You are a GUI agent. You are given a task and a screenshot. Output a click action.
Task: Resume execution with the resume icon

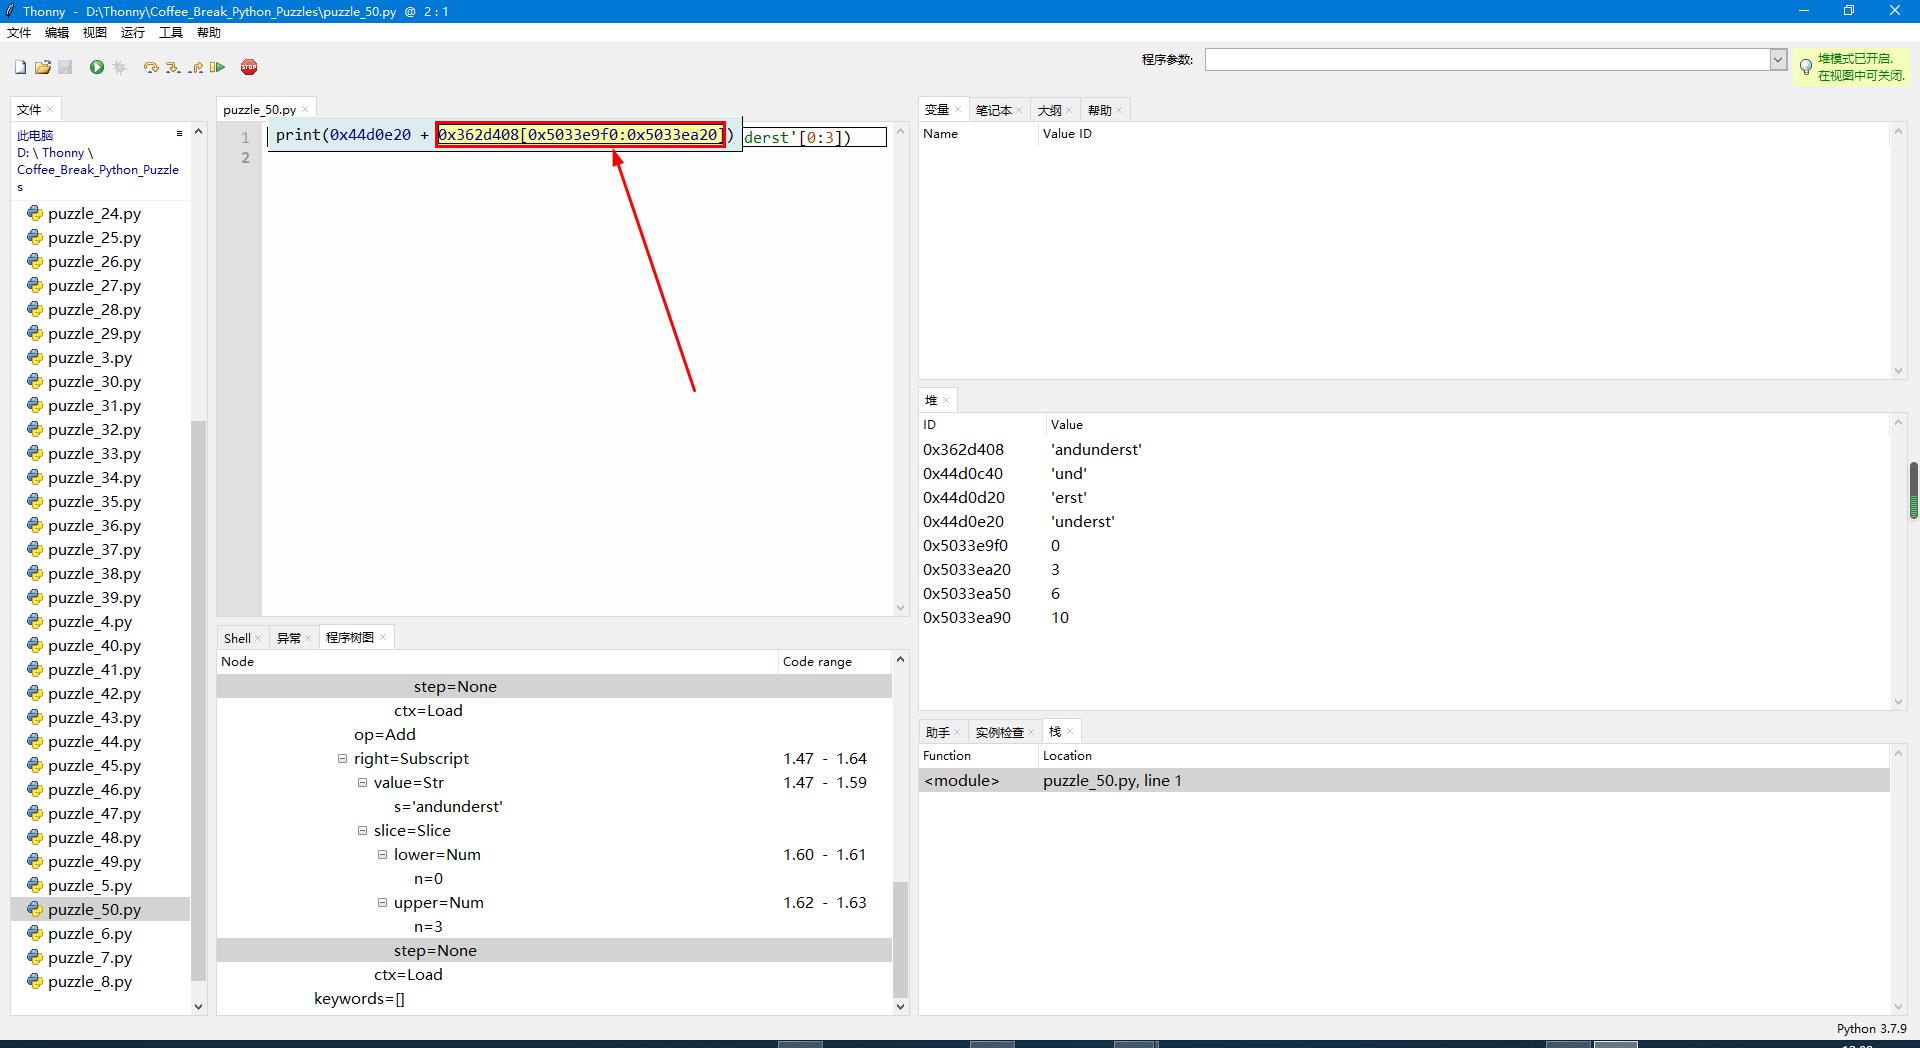[x=217, y=67]
